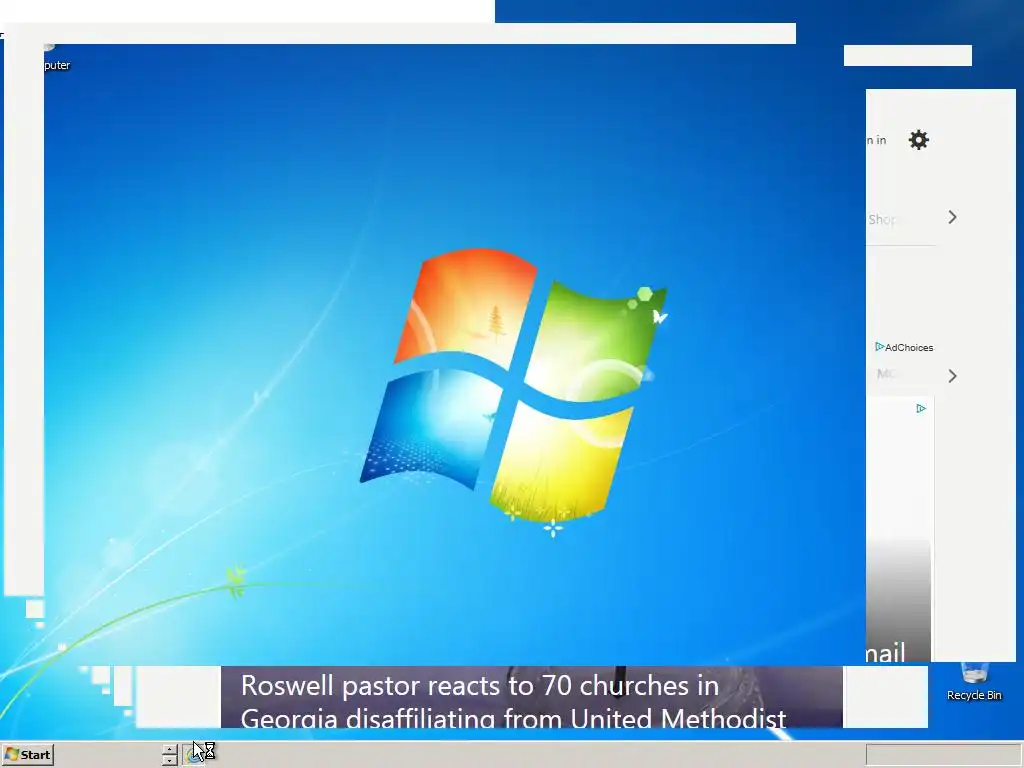Open the Roswell pastor news headline
Viewport: 1024px width, 768px height.
click(513, 701)
